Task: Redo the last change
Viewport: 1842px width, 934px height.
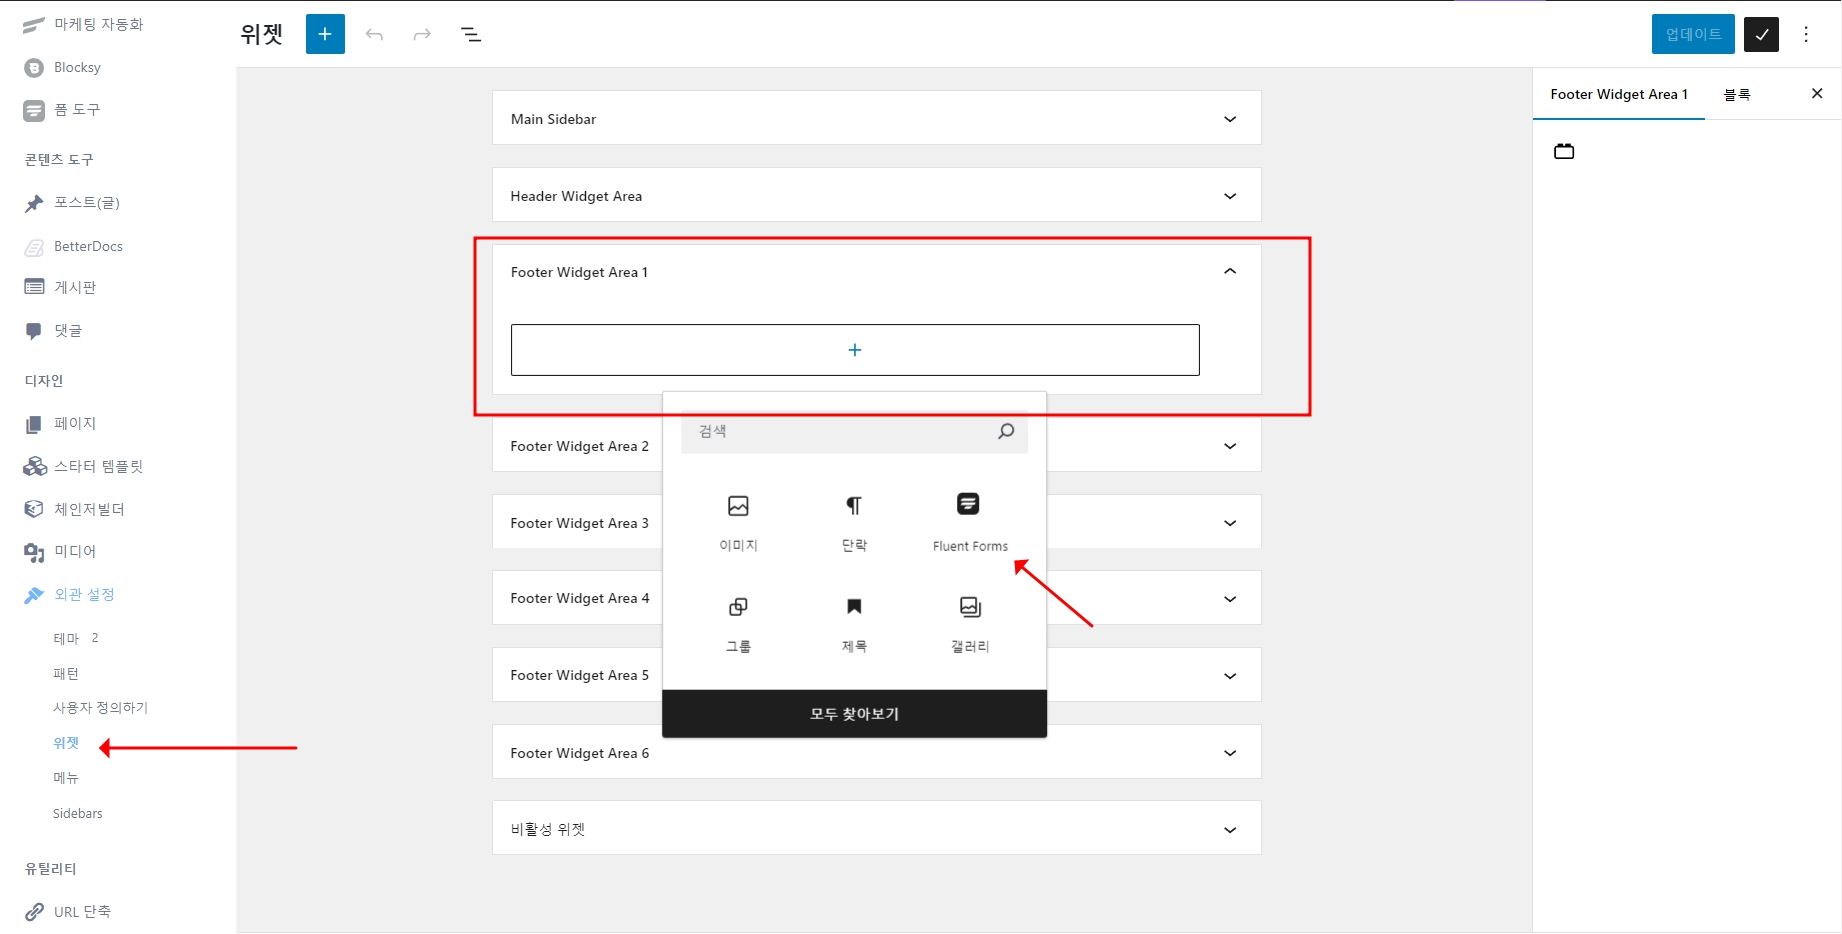Action: coord(422,35)
